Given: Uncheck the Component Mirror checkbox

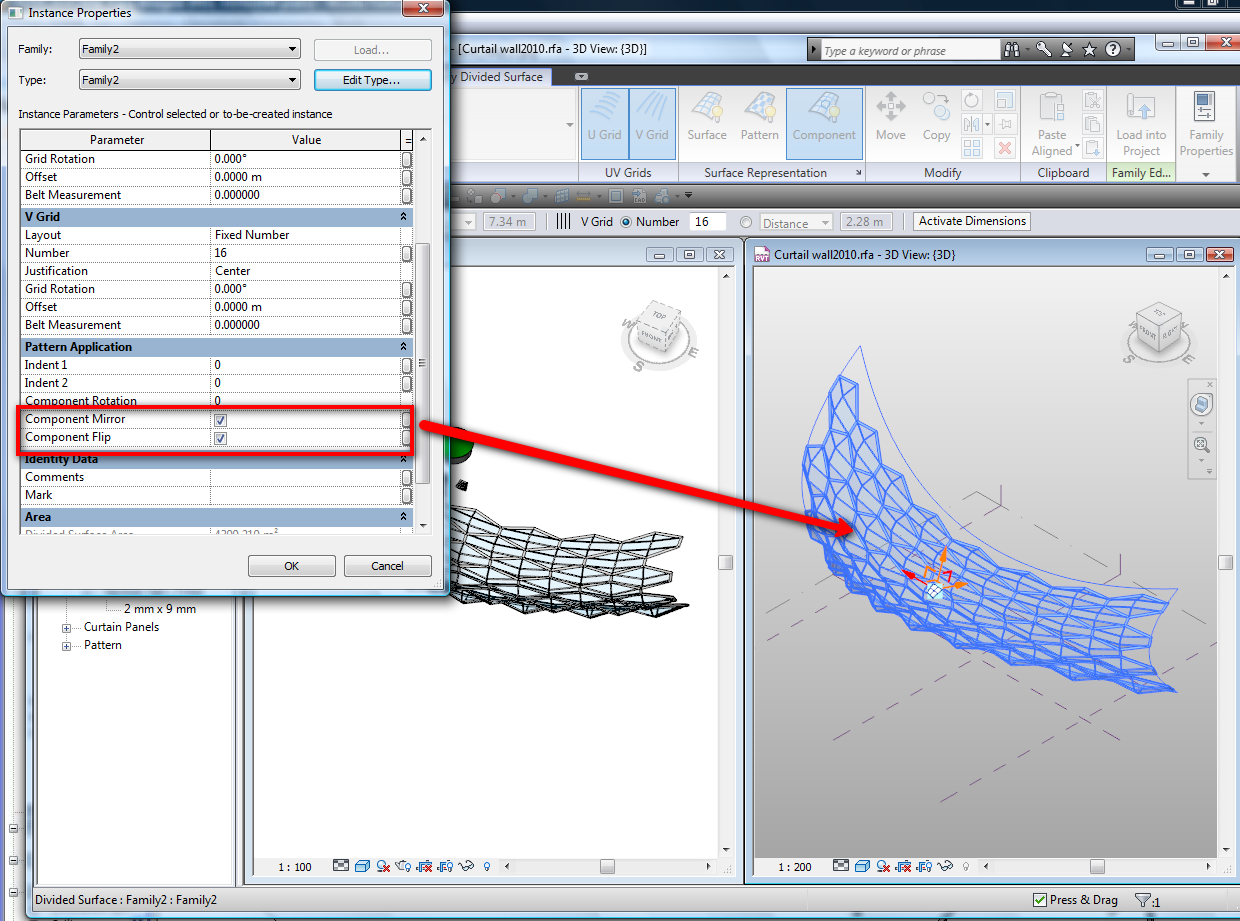Looking at the screenshot, I should coord(220,420).
